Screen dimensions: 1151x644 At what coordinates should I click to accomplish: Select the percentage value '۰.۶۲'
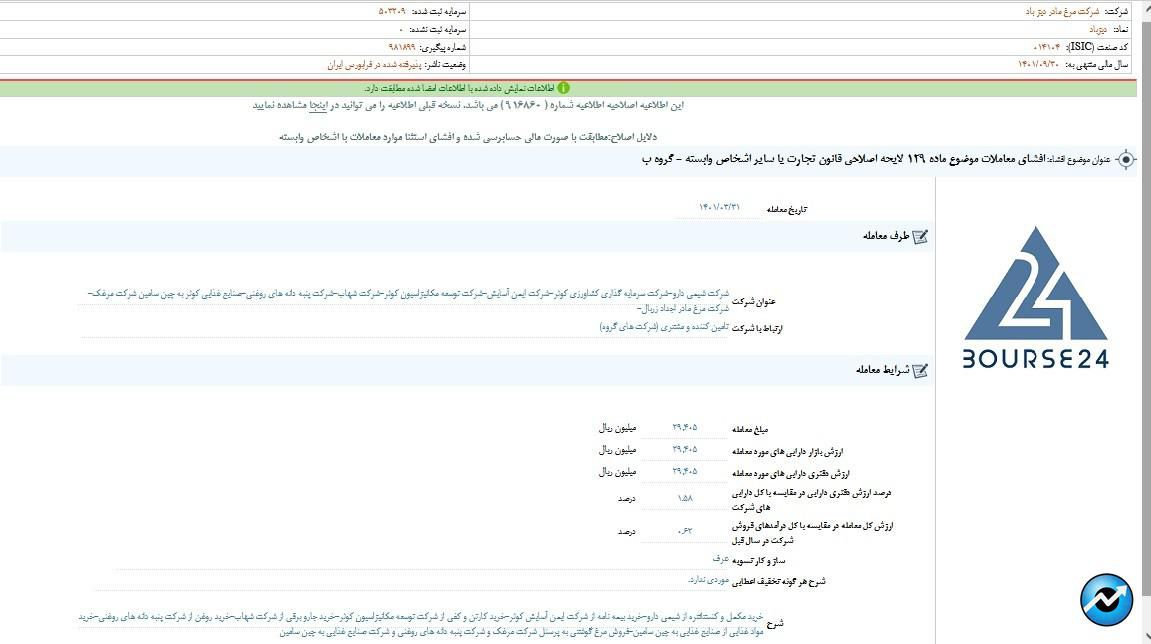click(x=685, y=530)
